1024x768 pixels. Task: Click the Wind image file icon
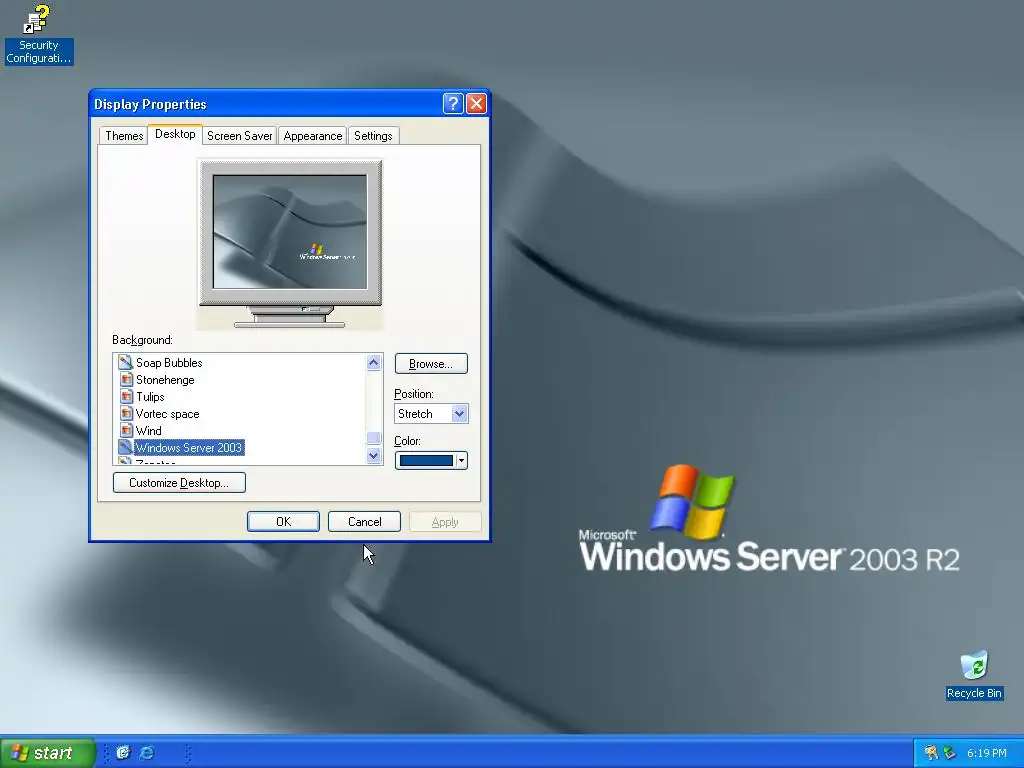click(126, 430)
